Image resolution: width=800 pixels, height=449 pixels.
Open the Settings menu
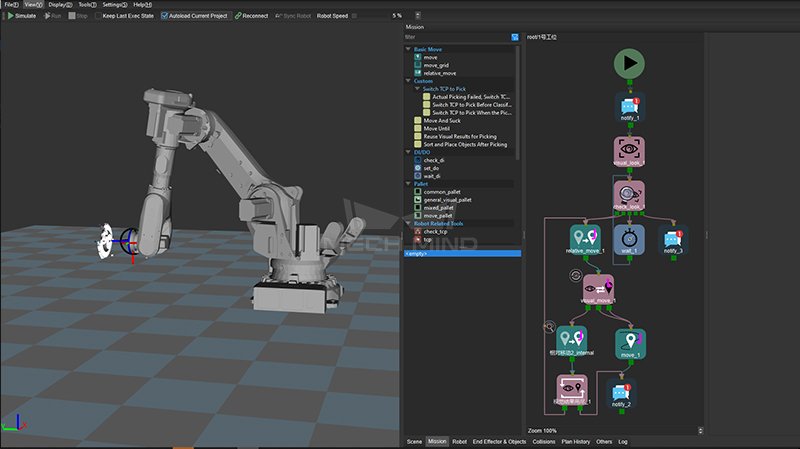114,5
